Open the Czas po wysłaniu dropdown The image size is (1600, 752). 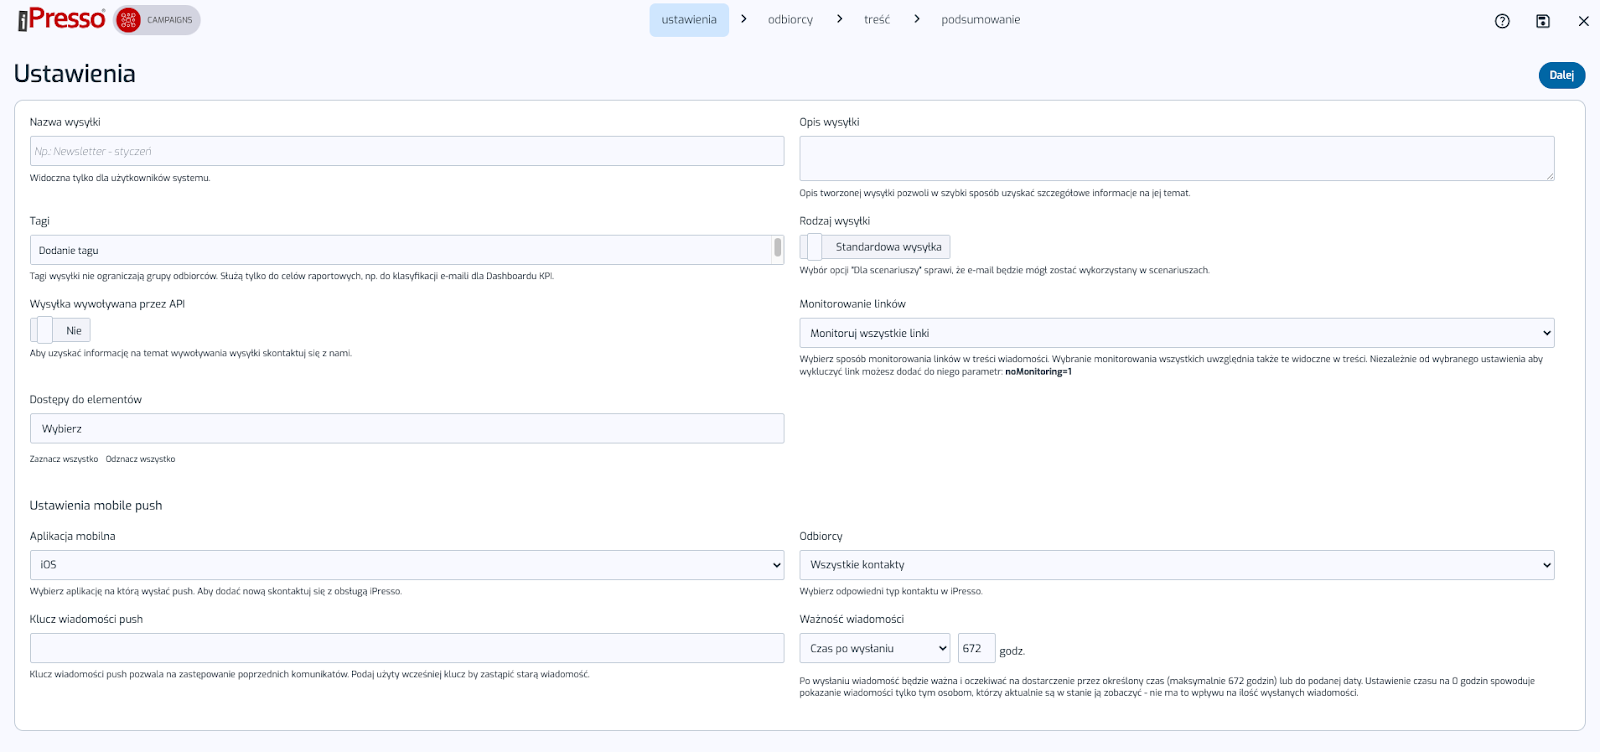875,649
